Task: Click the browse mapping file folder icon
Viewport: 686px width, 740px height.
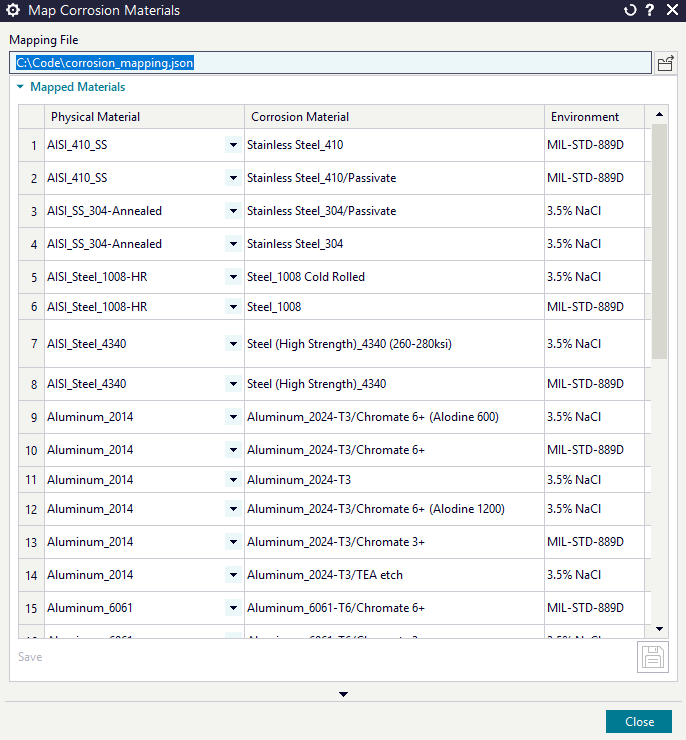Action: (x=665, y=63)
